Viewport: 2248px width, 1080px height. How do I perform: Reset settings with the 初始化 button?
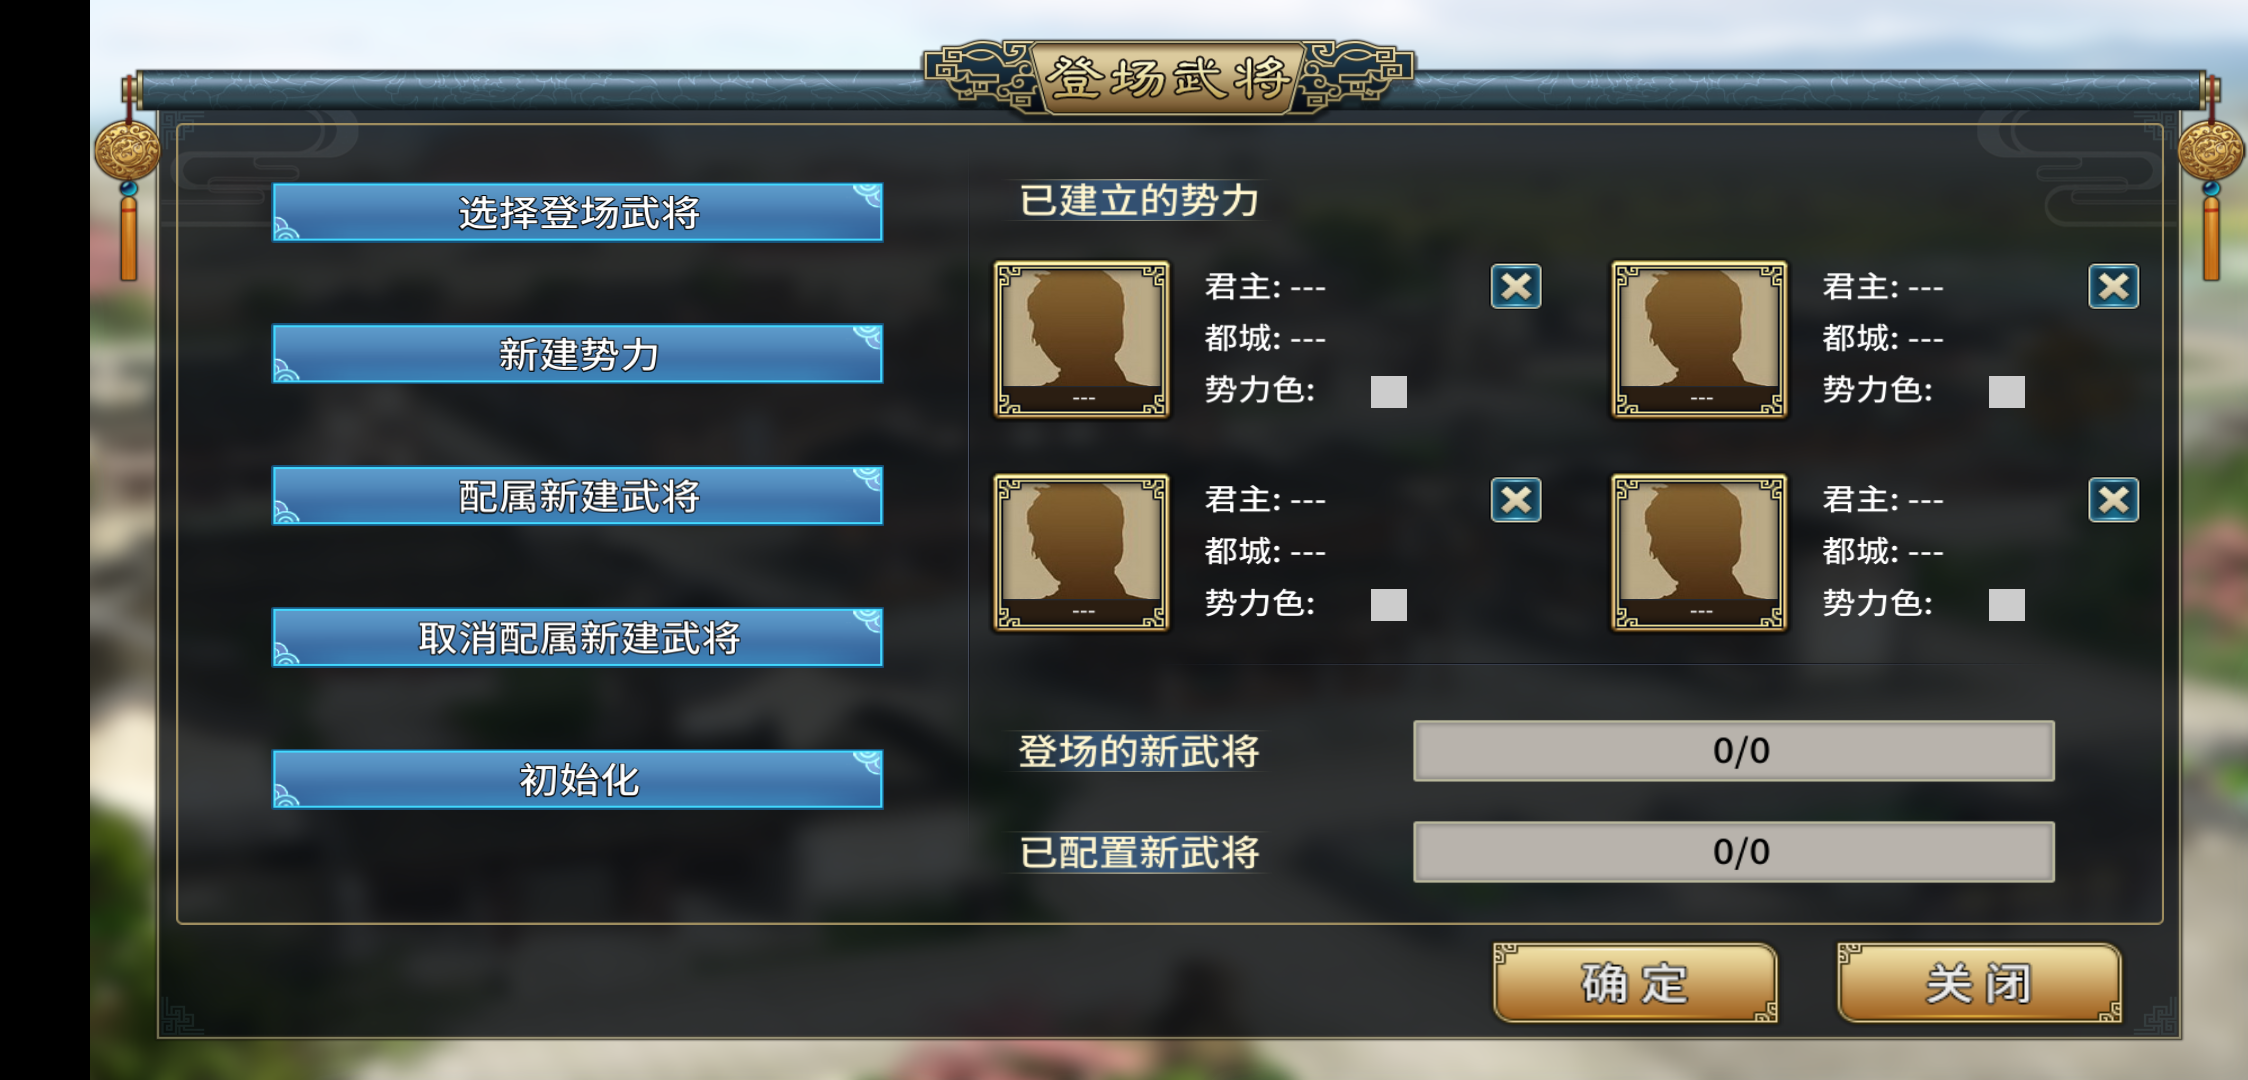point(578,780)
